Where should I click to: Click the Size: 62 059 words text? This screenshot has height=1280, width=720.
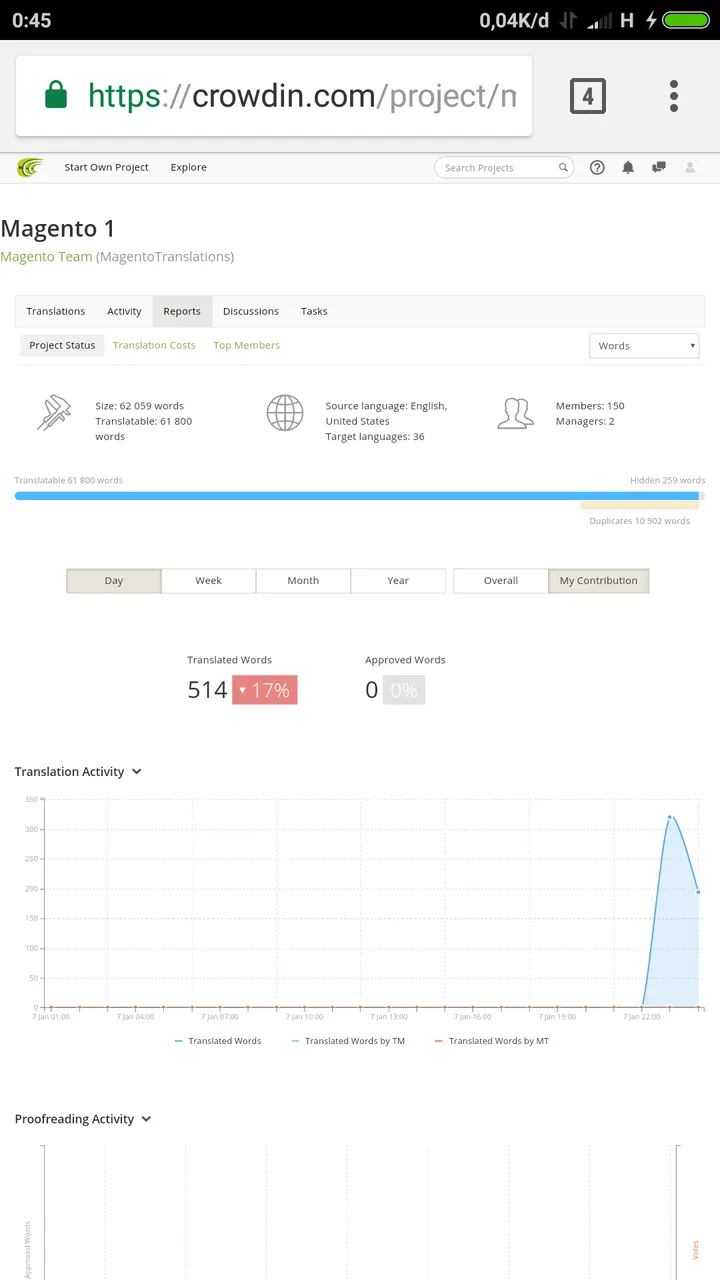tap(139, 406)
